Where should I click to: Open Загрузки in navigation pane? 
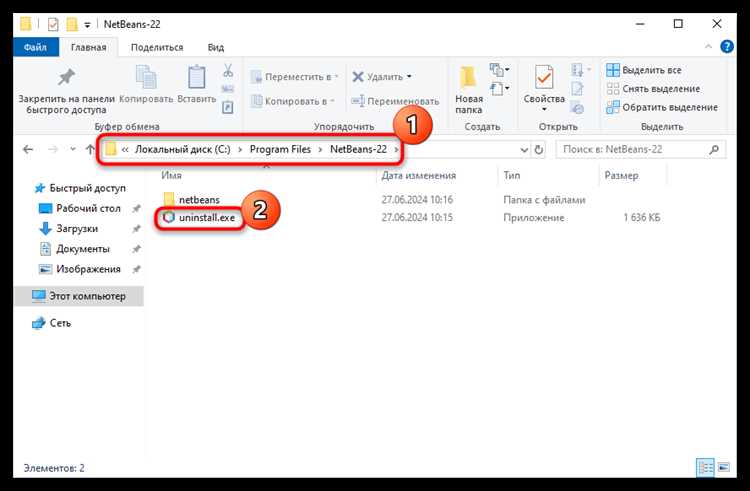point(69,229)
